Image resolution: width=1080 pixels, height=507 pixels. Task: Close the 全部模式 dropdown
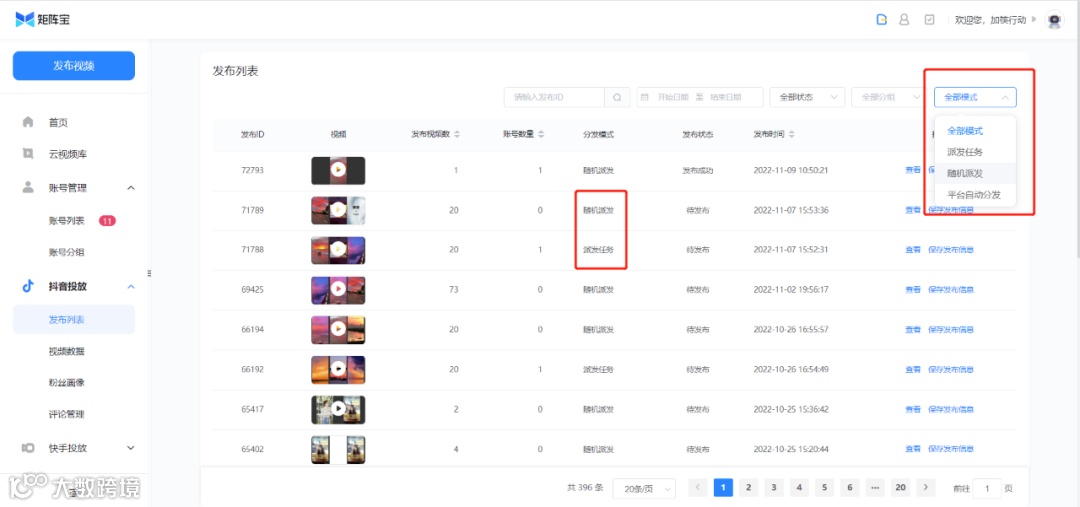[x=975, y=97]
